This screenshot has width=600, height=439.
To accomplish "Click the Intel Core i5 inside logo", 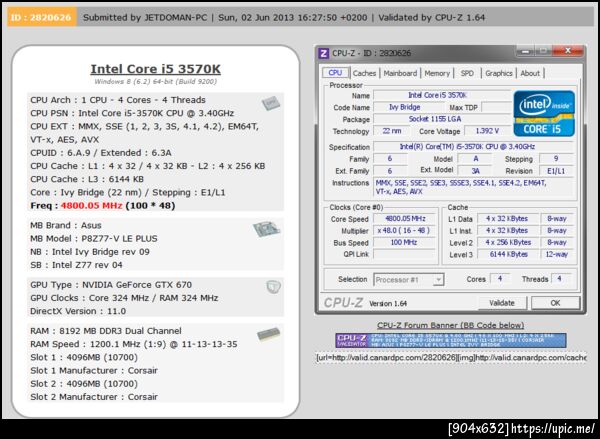I will [544, 113].
